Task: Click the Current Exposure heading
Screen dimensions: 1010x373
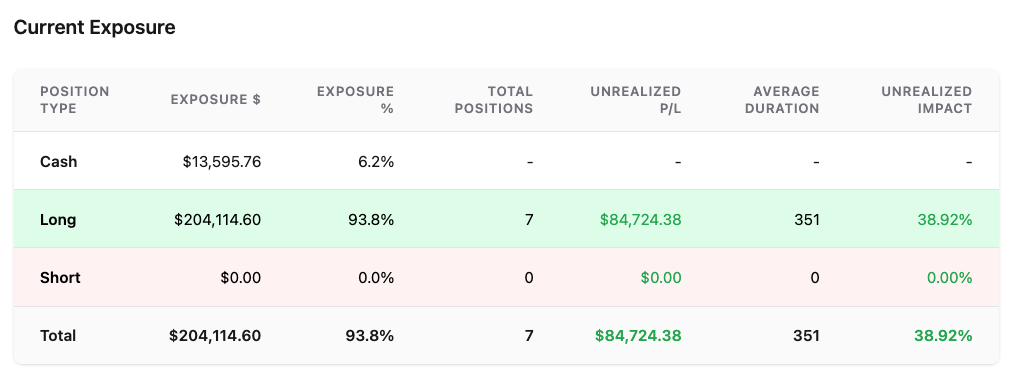Action: pyautogui.click(x=95, y=28)
